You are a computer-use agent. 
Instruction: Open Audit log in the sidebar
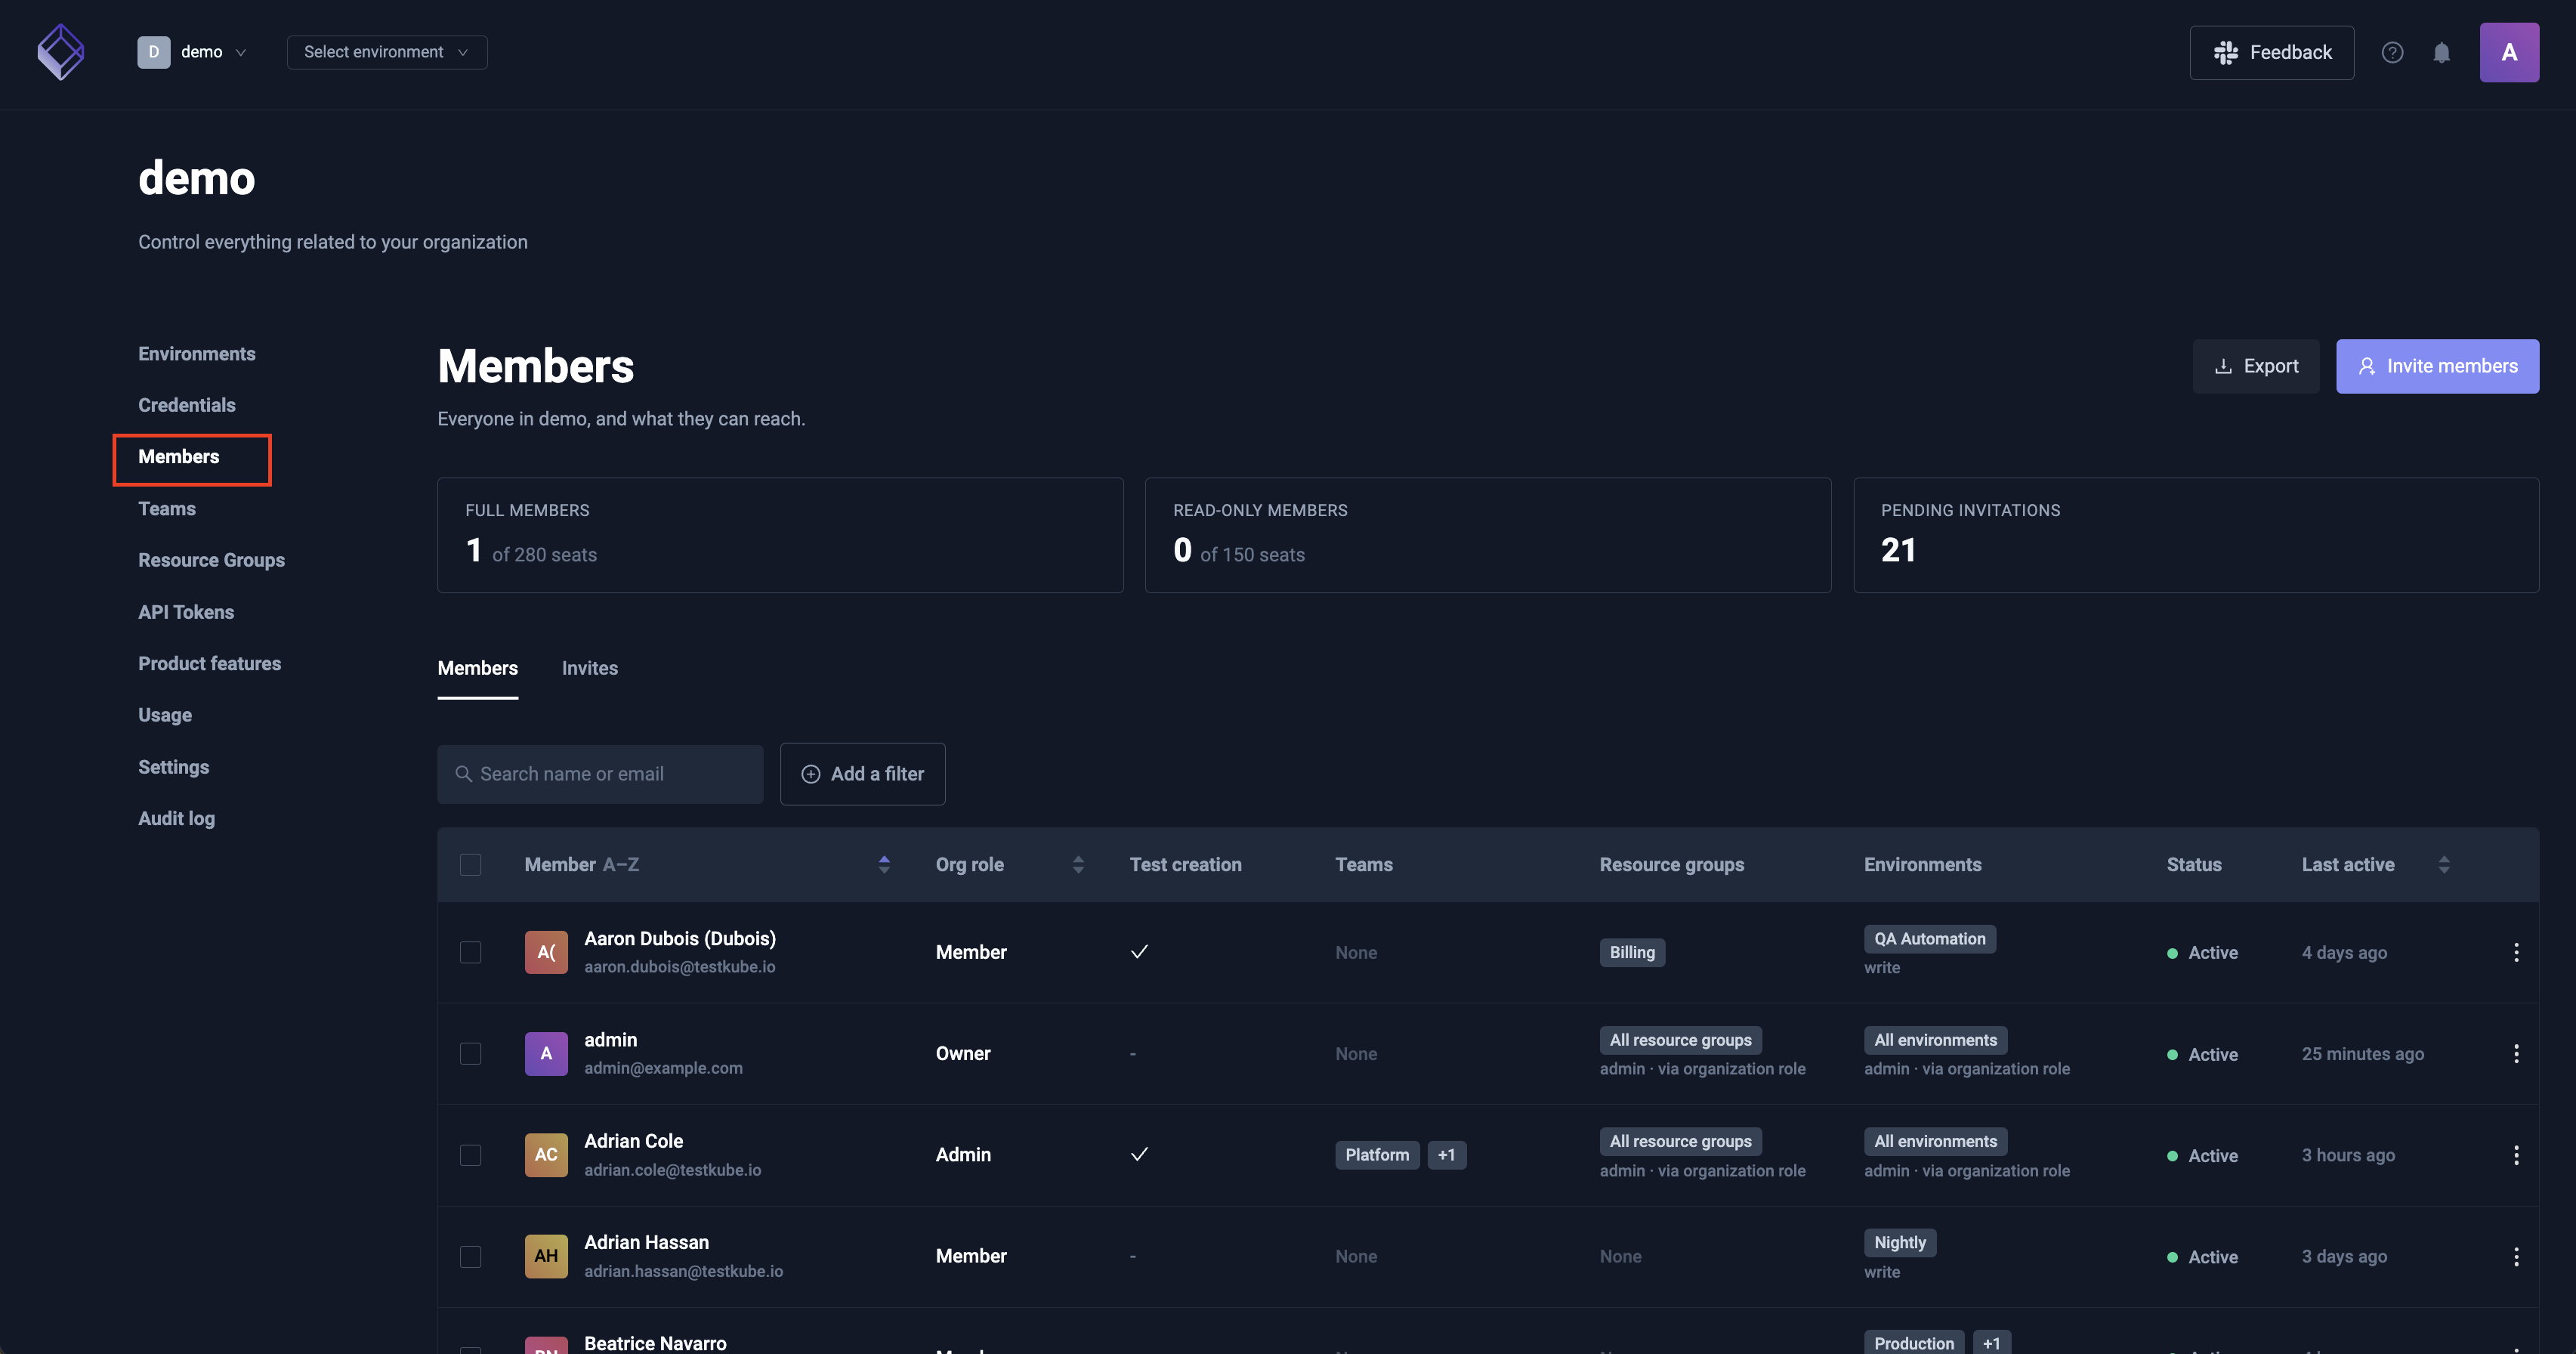176,818
